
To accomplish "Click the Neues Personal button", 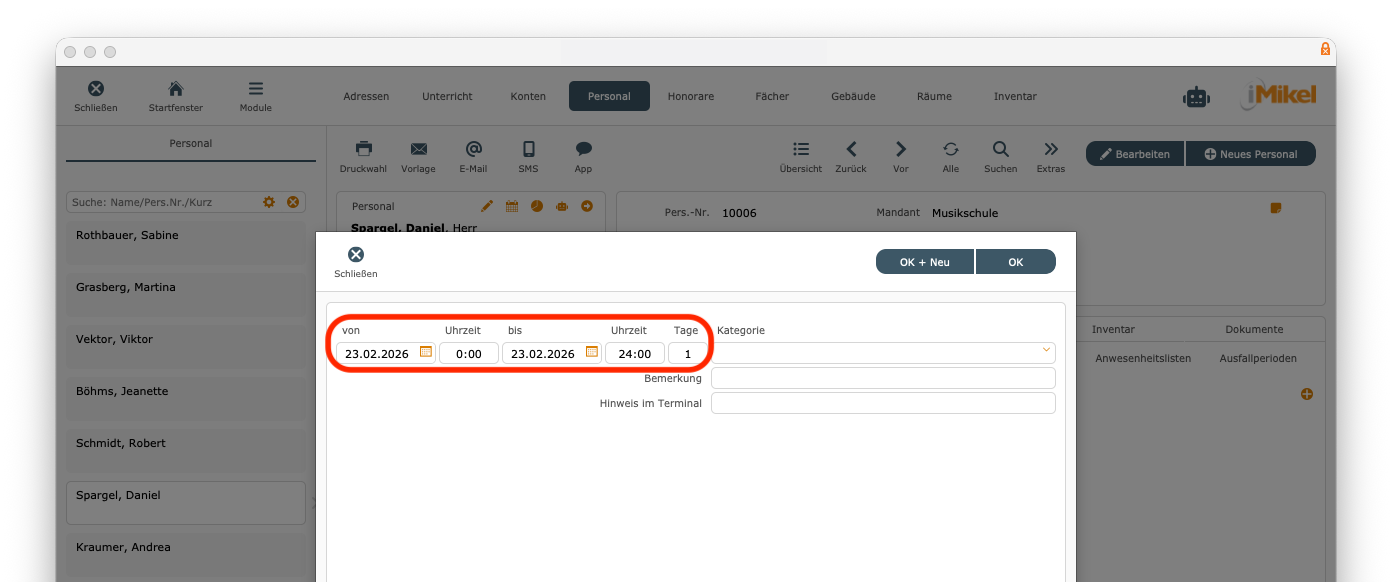I will click(1251, 154).
